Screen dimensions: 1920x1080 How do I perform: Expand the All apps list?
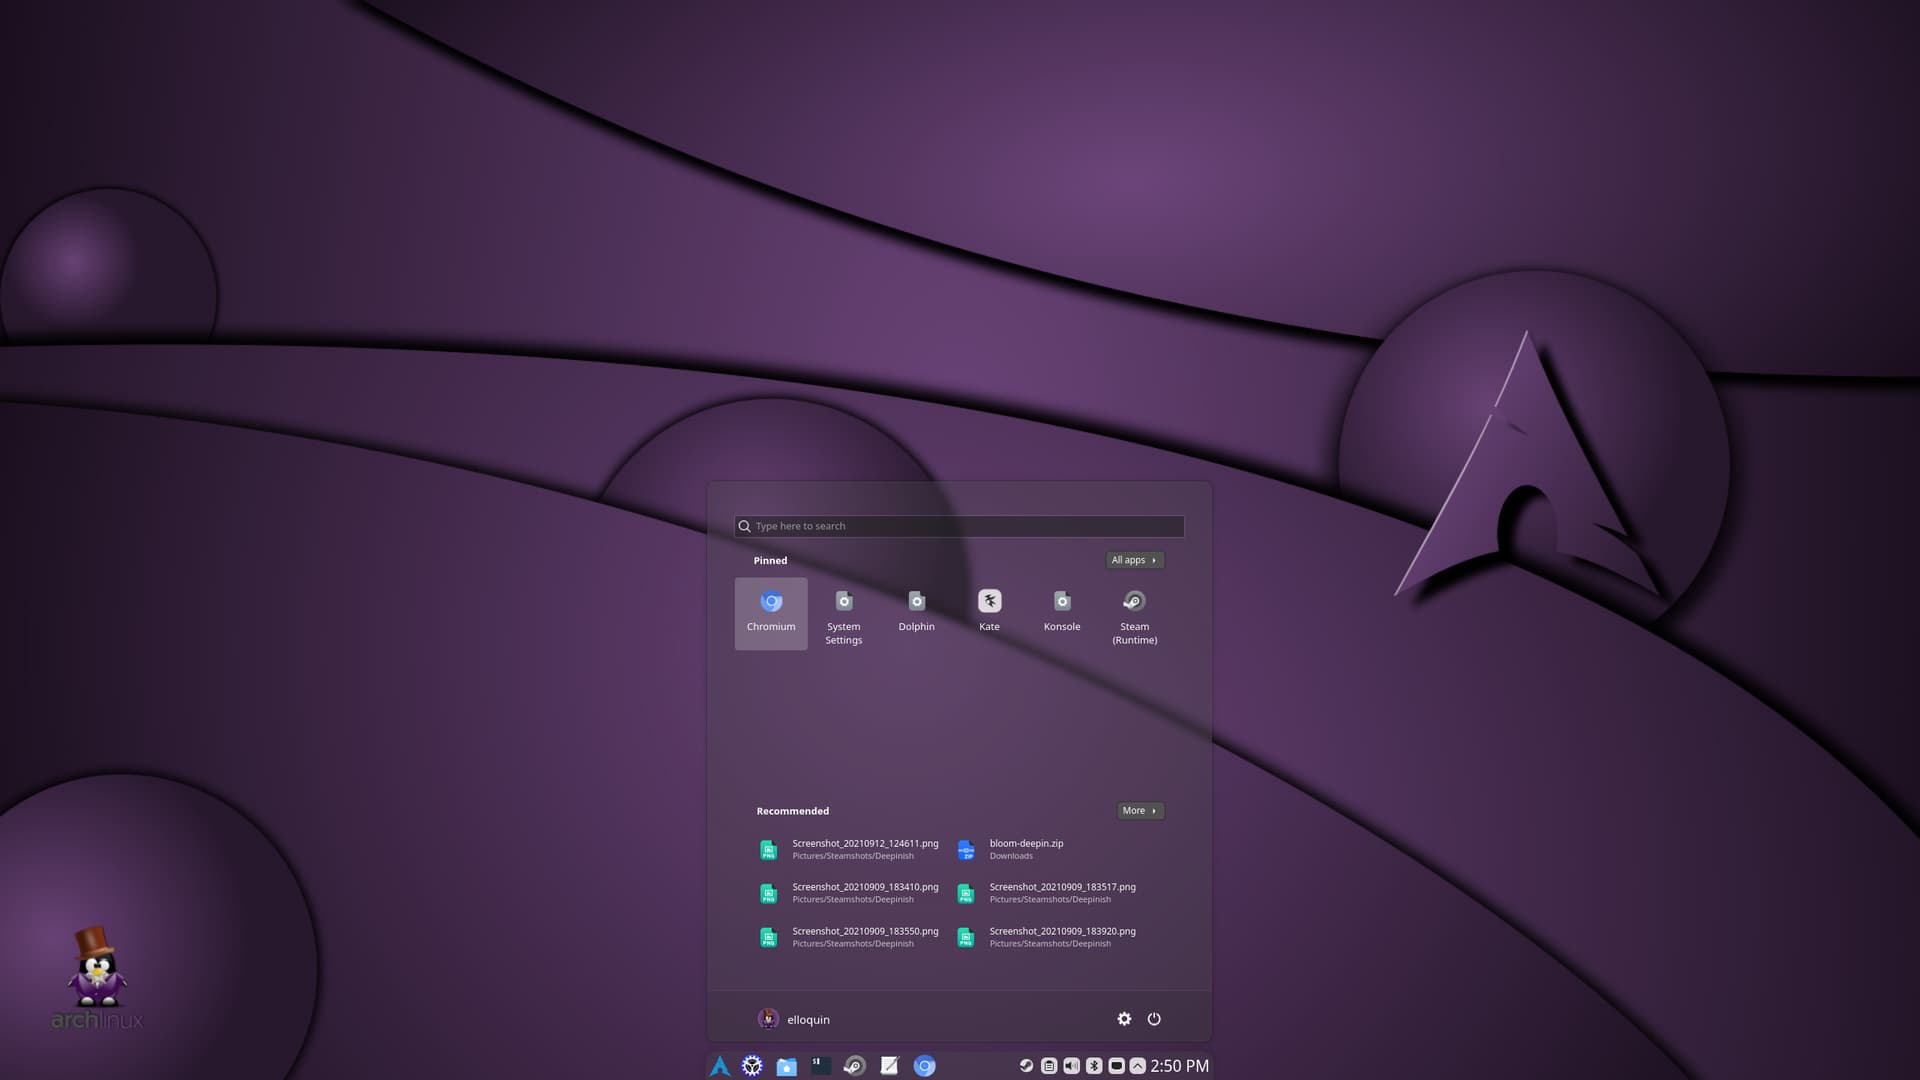point(1134,560)
